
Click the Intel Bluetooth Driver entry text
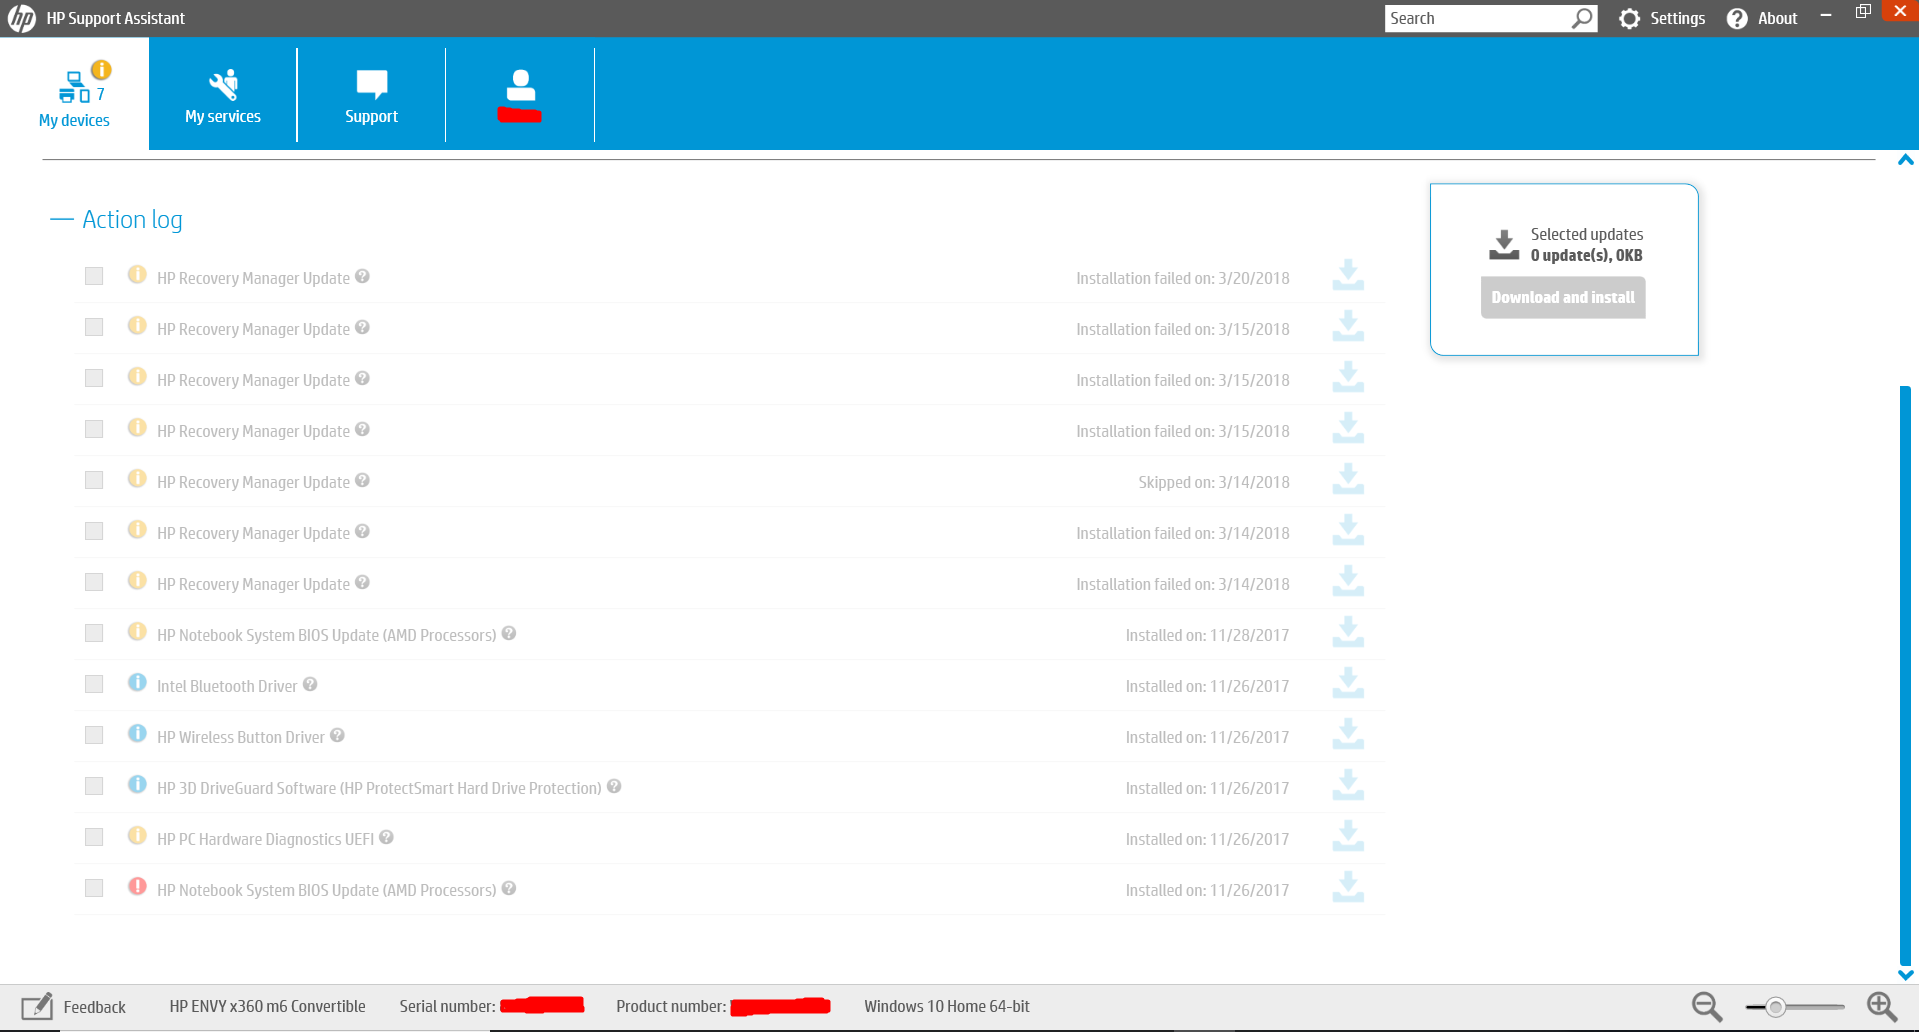tap(227, 686)
